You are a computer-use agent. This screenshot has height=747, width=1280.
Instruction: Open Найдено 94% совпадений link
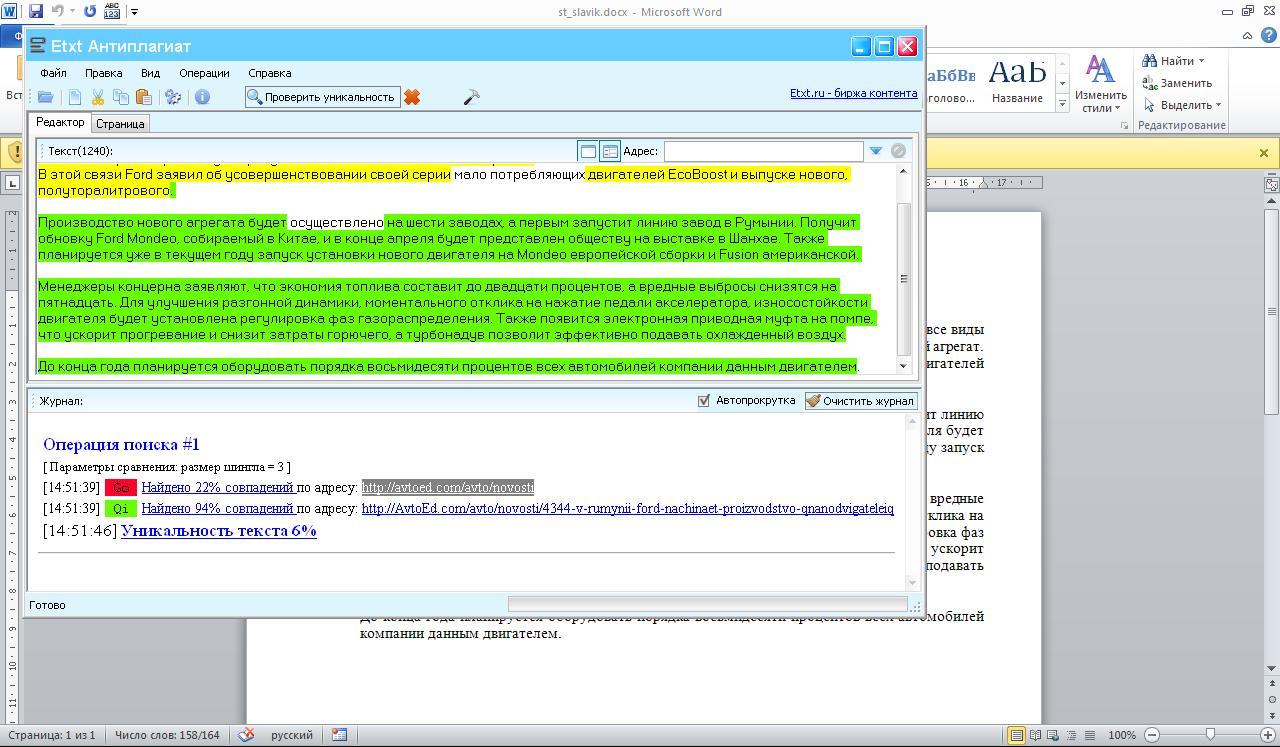[217, 508]
